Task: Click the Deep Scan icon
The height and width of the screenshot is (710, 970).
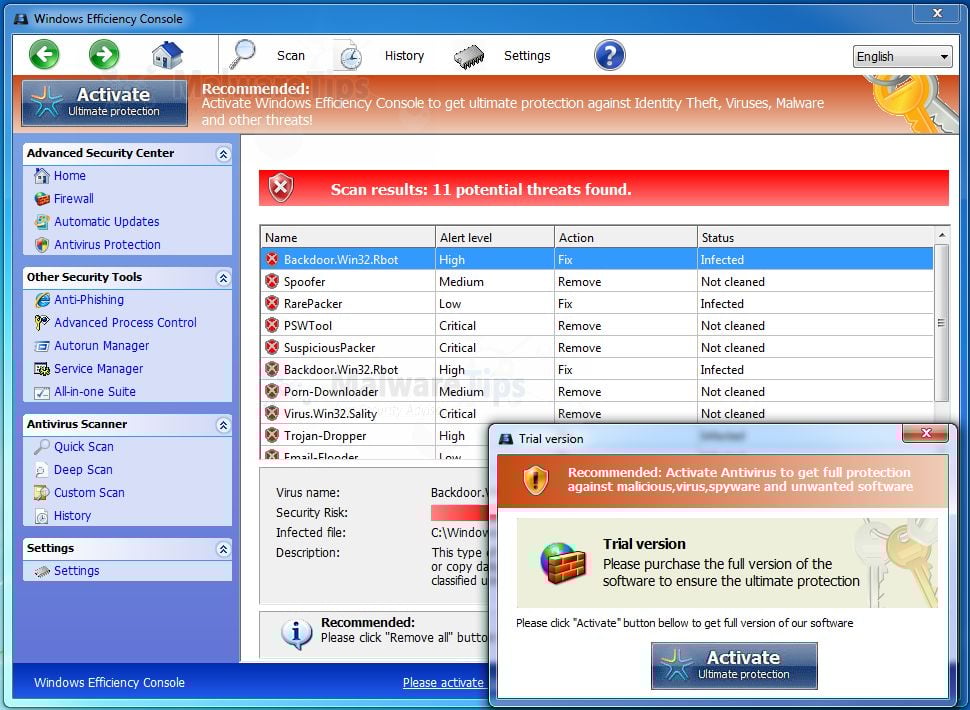Action: 41,470
